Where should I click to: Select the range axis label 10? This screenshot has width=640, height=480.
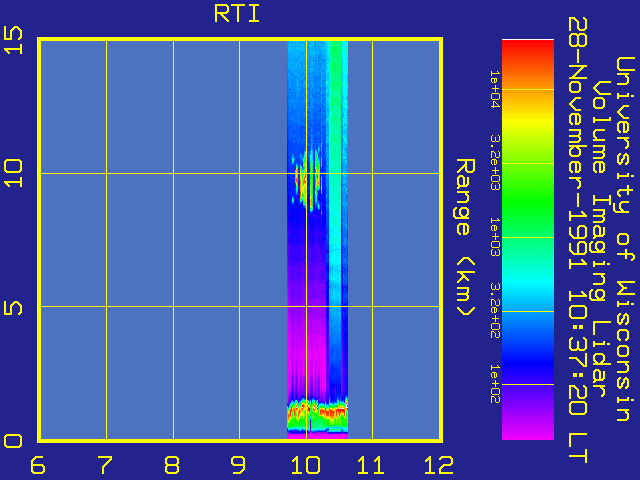click(13, 173)
